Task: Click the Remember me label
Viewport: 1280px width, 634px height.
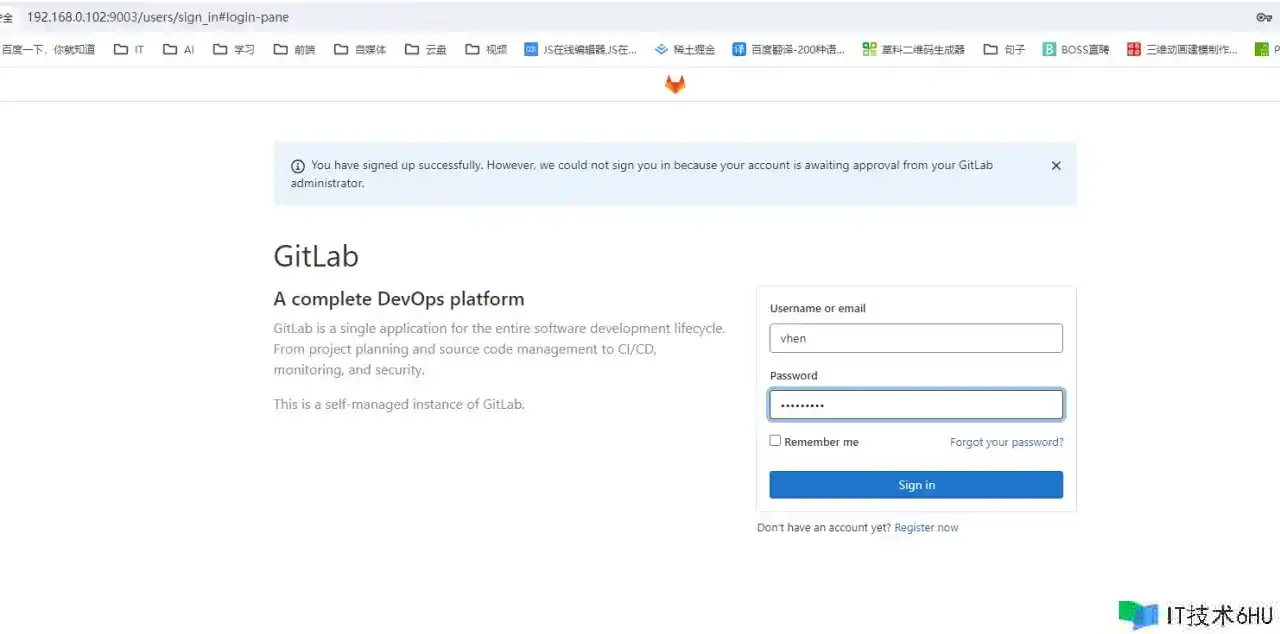Action: [821, 442]
